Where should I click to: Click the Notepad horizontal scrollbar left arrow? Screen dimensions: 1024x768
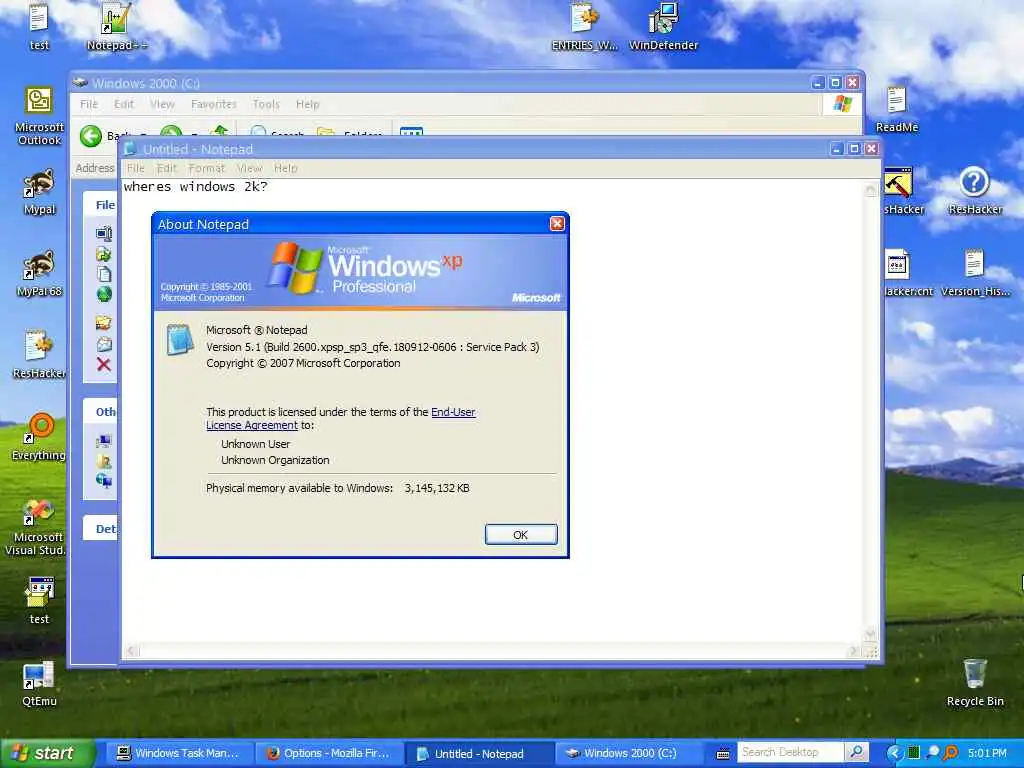[132, 650]
